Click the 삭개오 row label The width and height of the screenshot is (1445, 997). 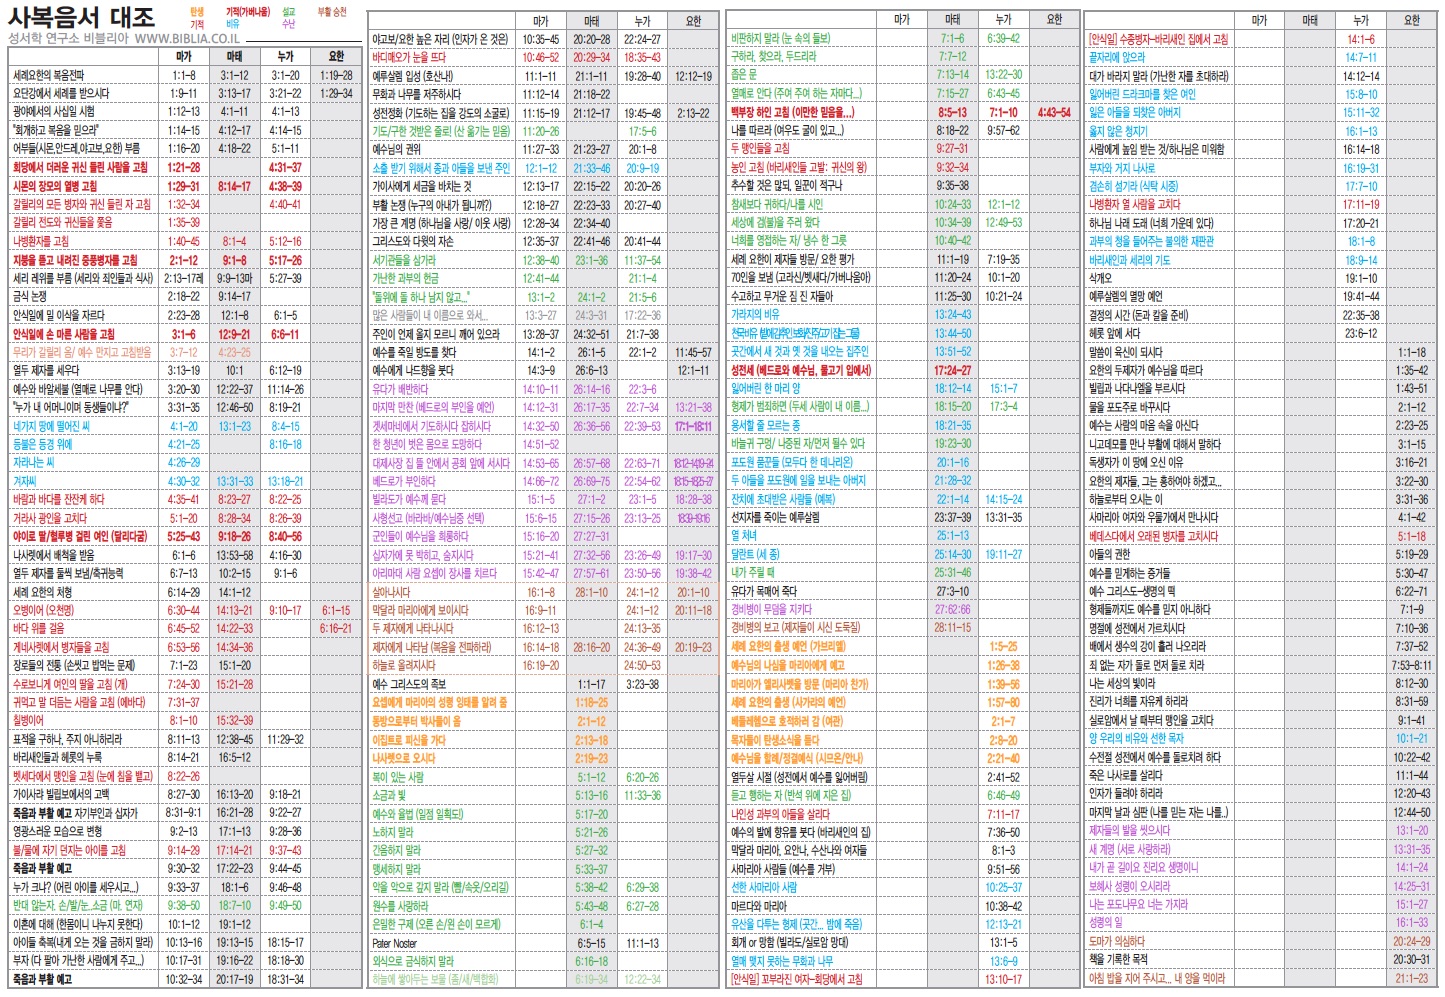(x=1100, y=279)
